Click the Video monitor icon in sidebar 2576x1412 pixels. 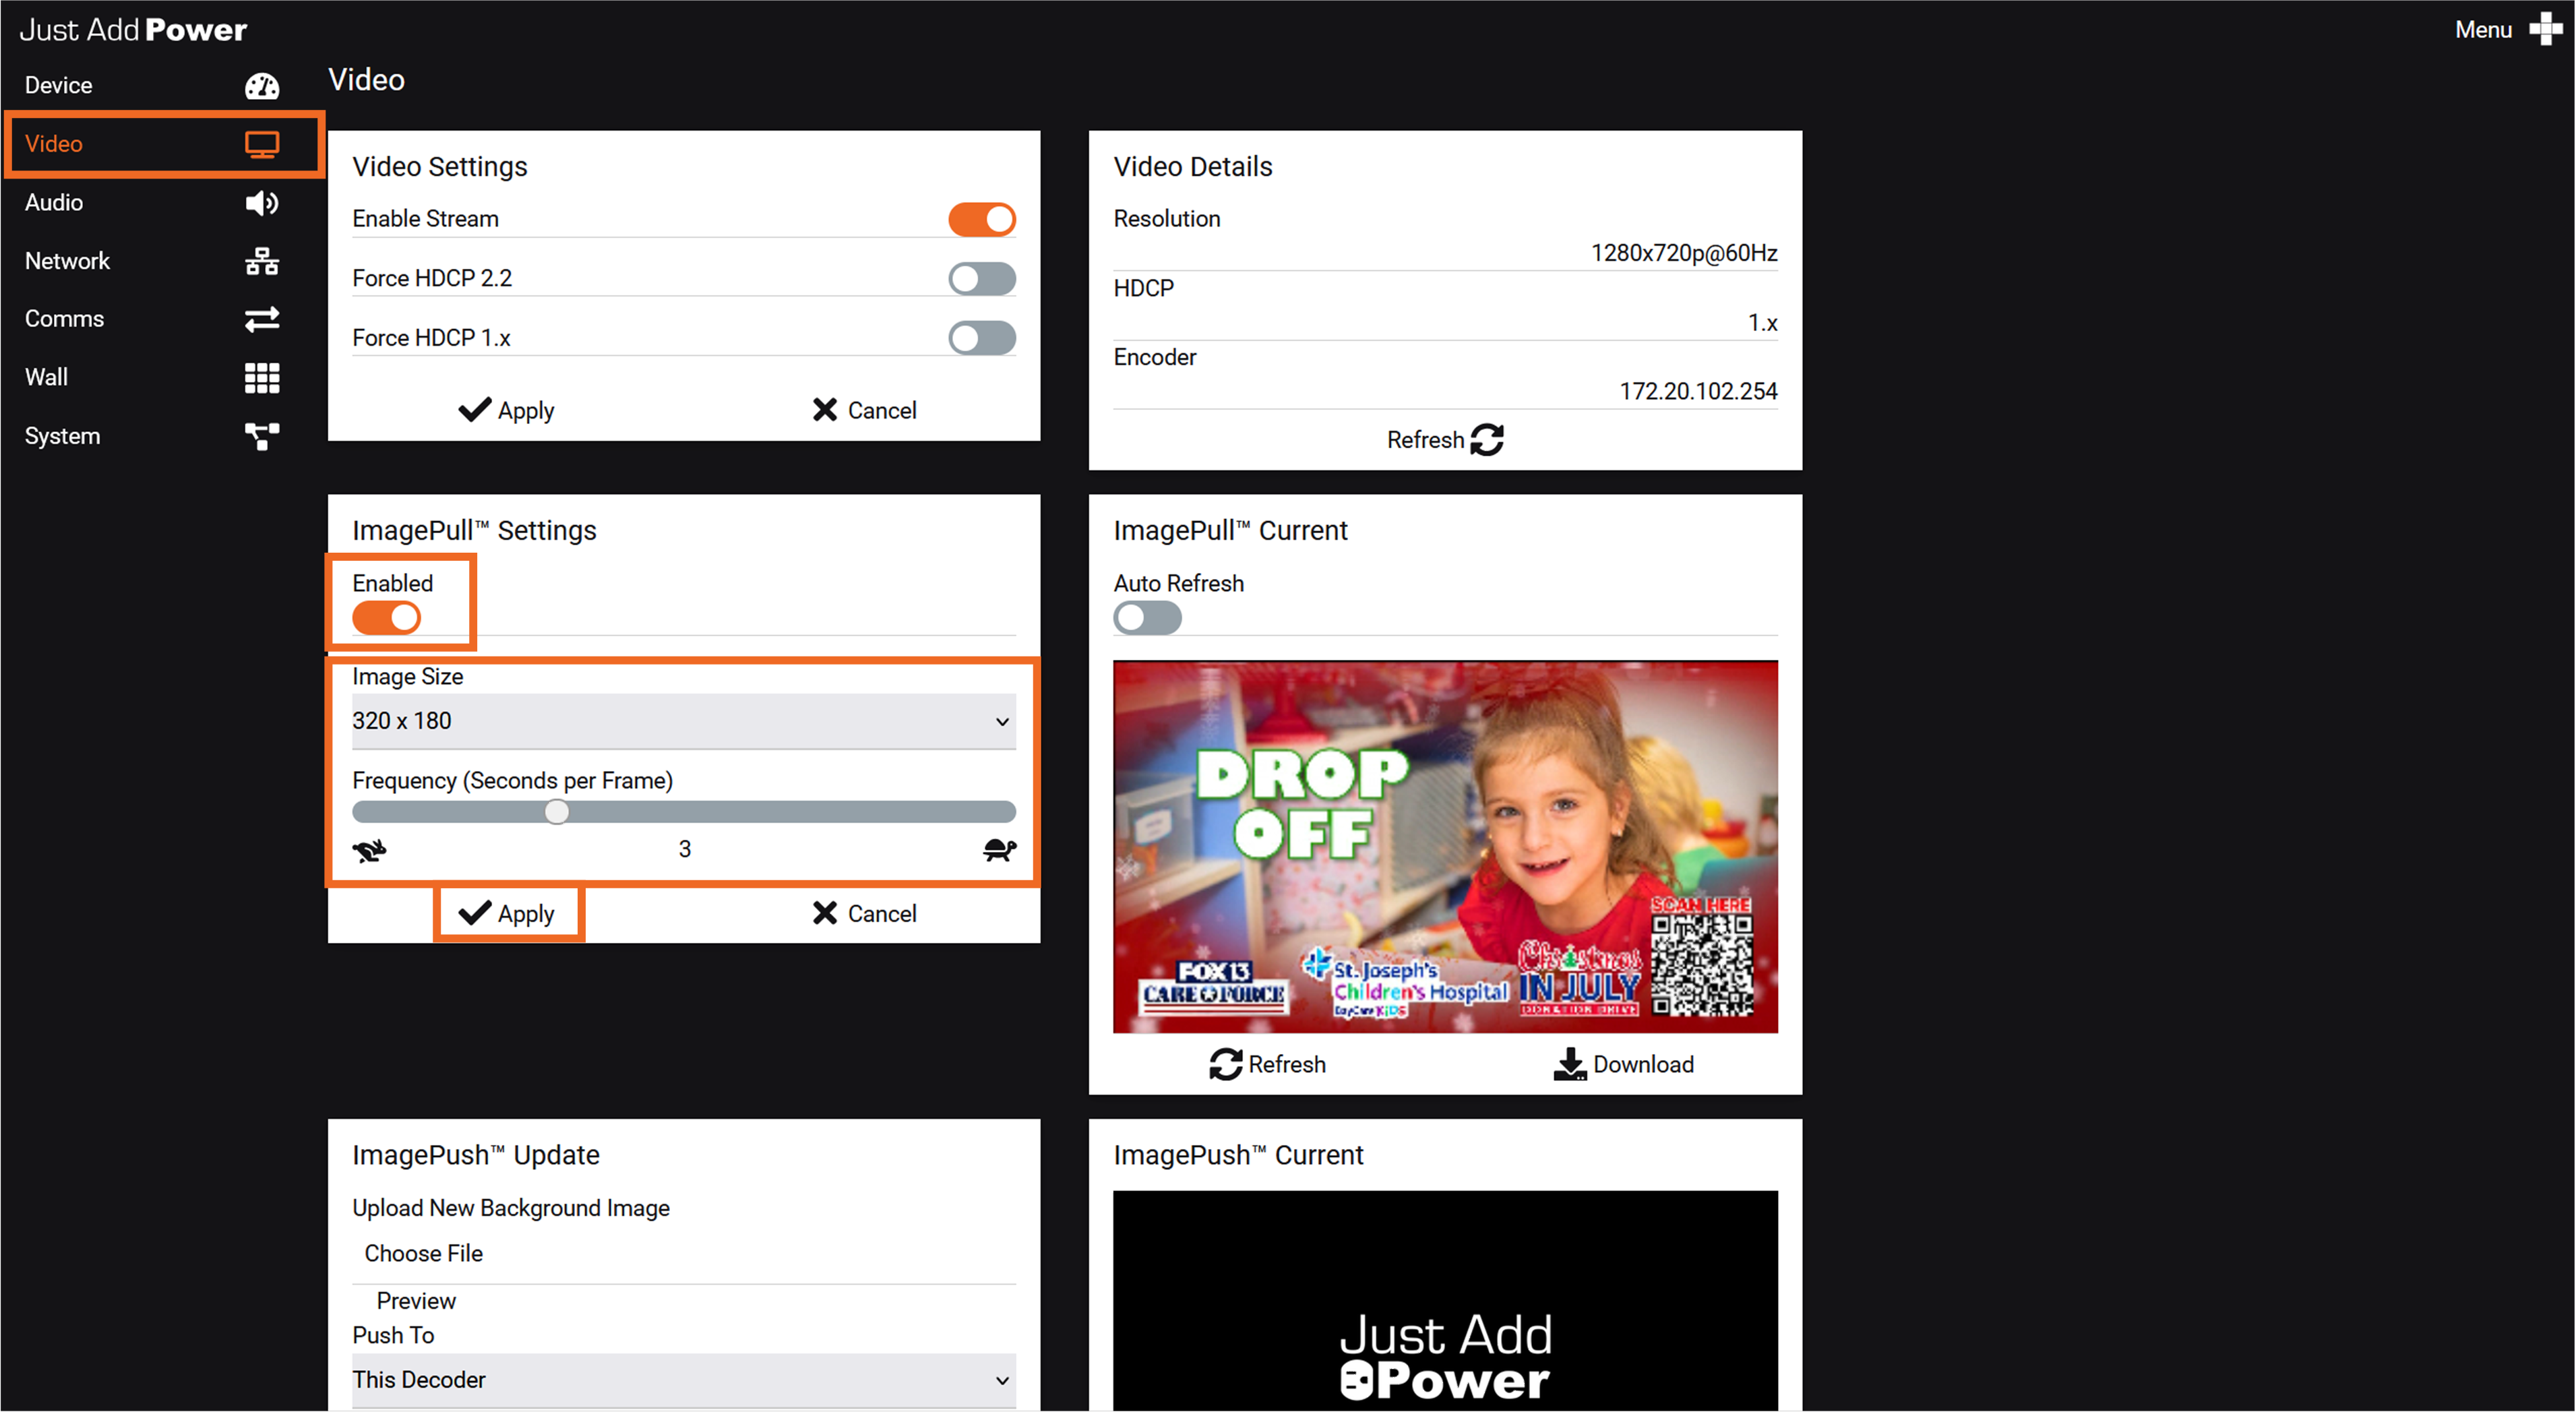(x=262, y=145)
